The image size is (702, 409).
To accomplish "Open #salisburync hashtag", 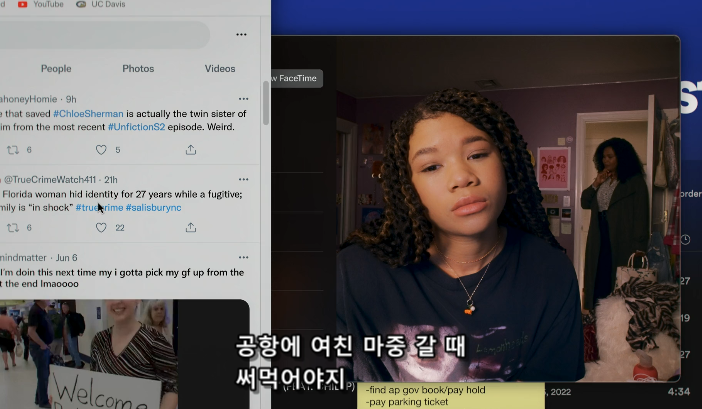I will click(154, 208).
